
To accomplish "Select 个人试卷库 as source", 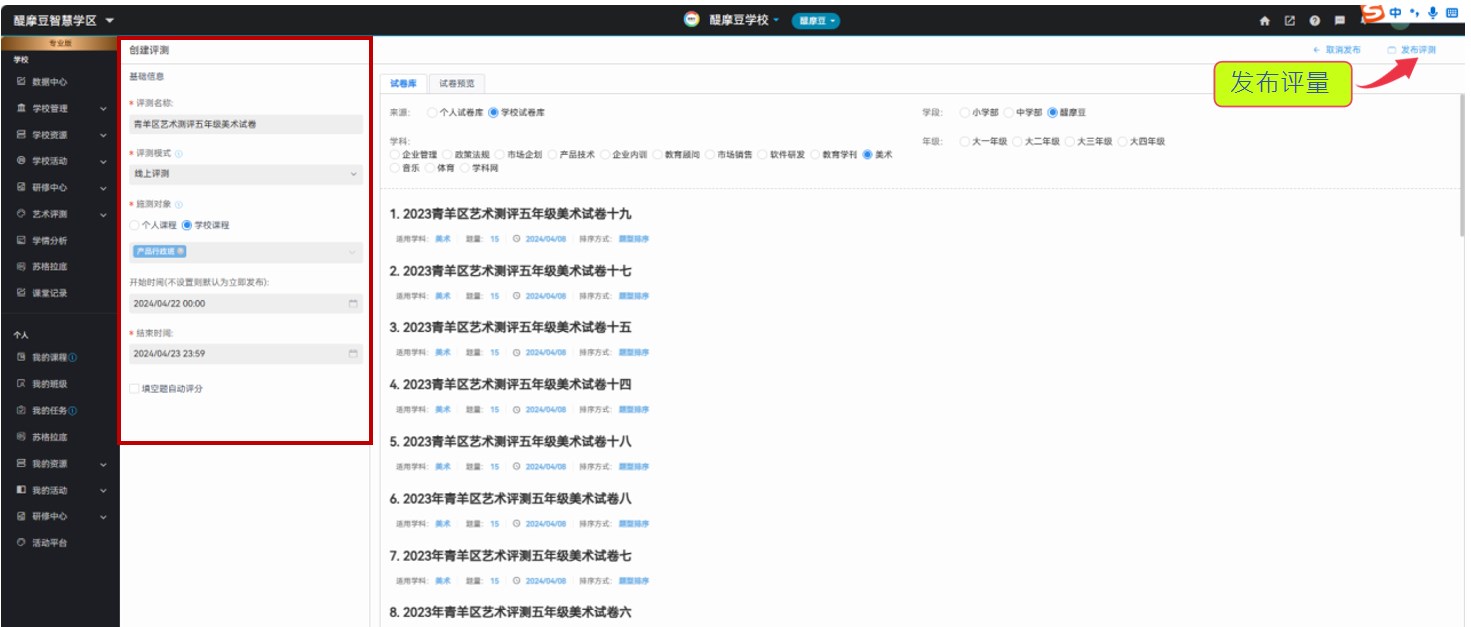I will tap(432, 113).
